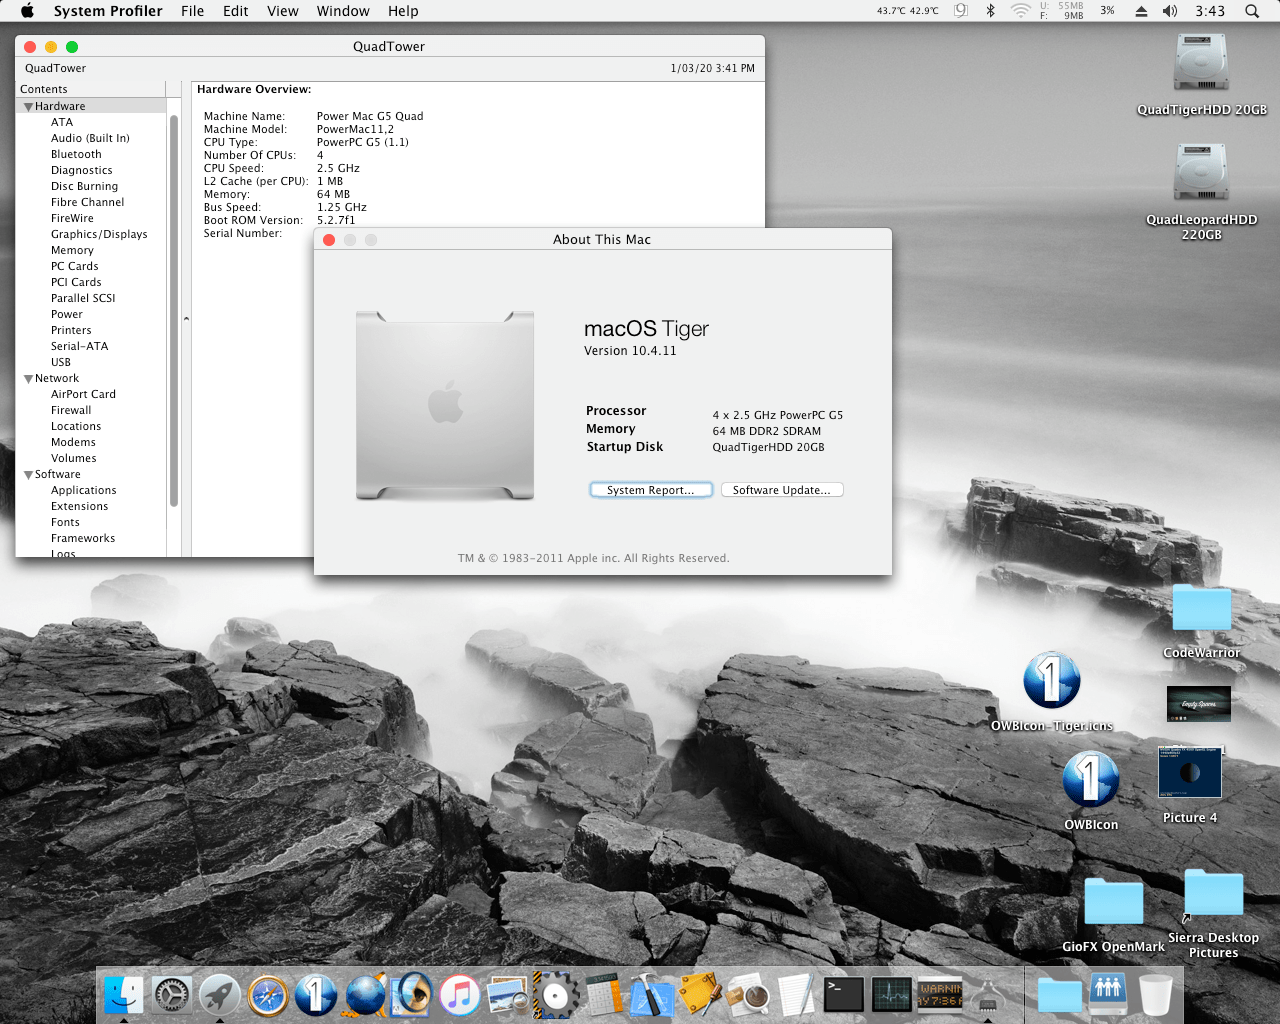Collapse the Network section triangle
This screenshot has height=1024, width=1280.
(x=28, y=378)
